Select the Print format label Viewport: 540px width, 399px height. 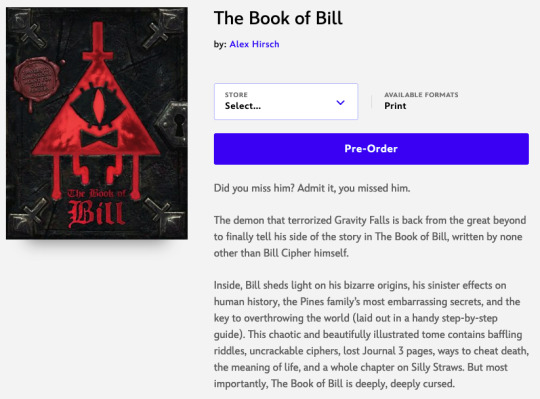(395, 106)
